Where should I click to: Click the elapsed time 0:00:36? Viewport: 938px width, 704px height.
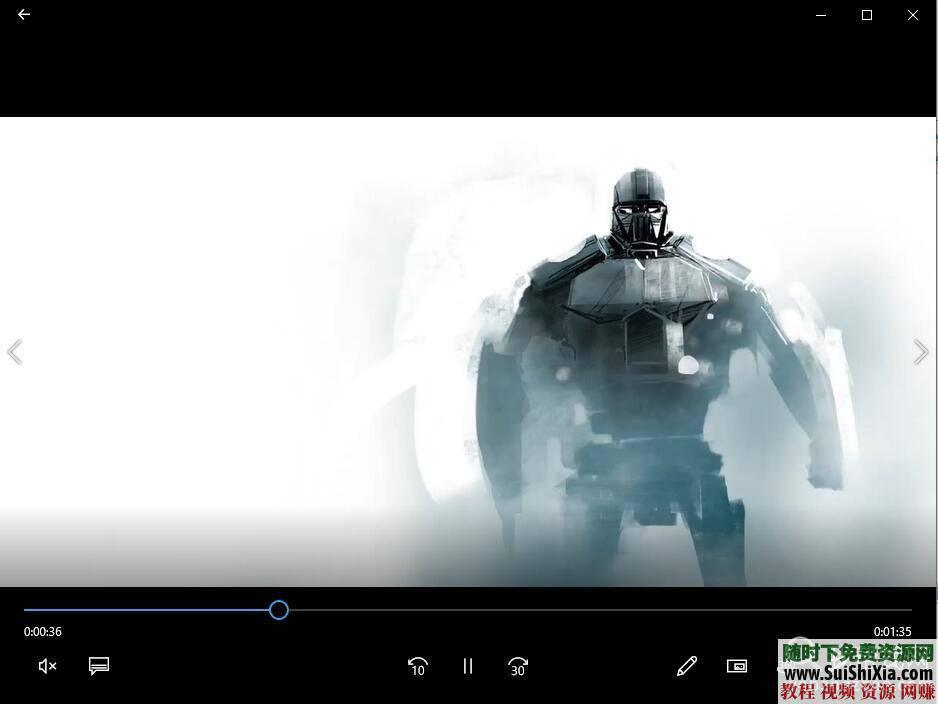[42, 632]
